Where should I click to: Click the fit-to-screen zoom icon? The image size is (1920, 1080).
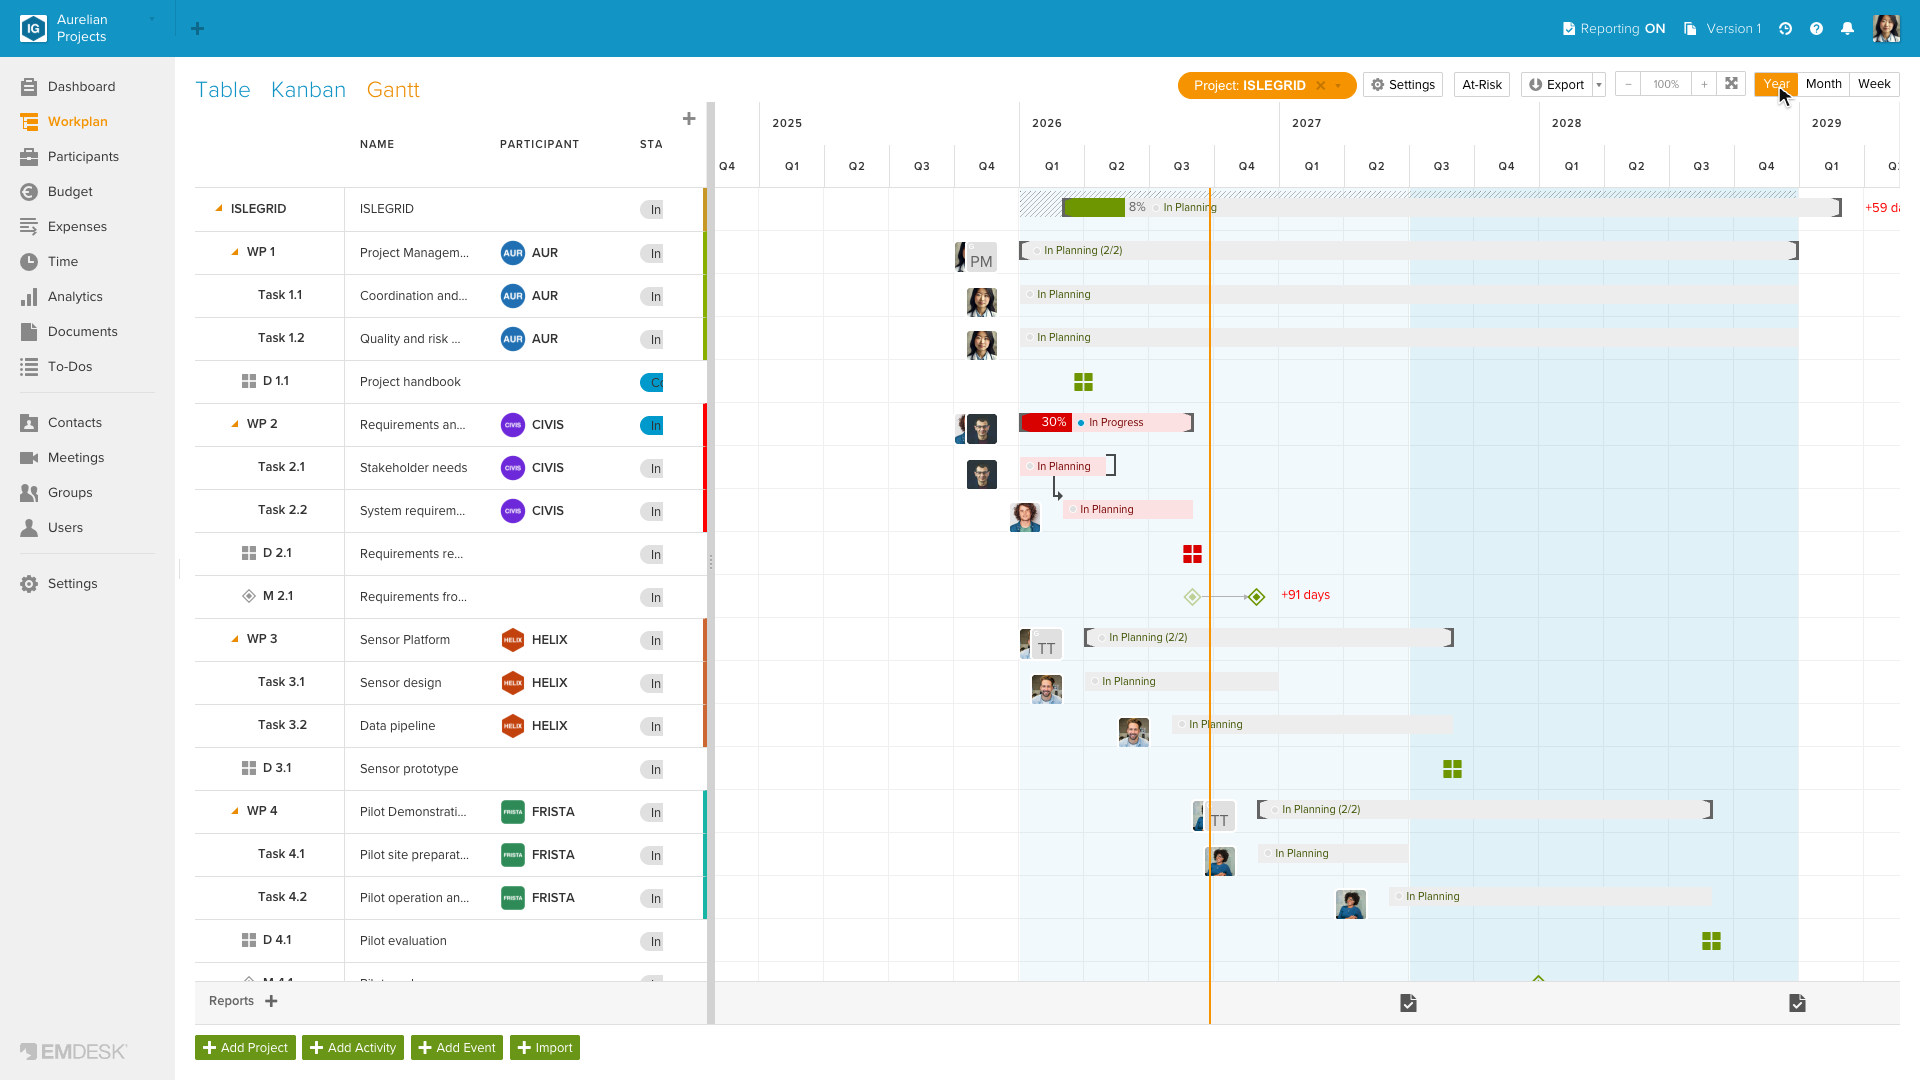[1731, 85]
